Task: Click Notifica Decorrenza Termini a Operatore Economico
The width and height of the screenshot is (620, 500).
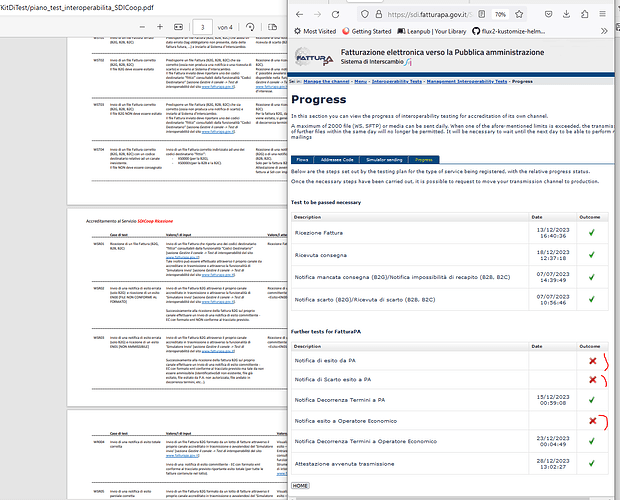Action: 366,441
